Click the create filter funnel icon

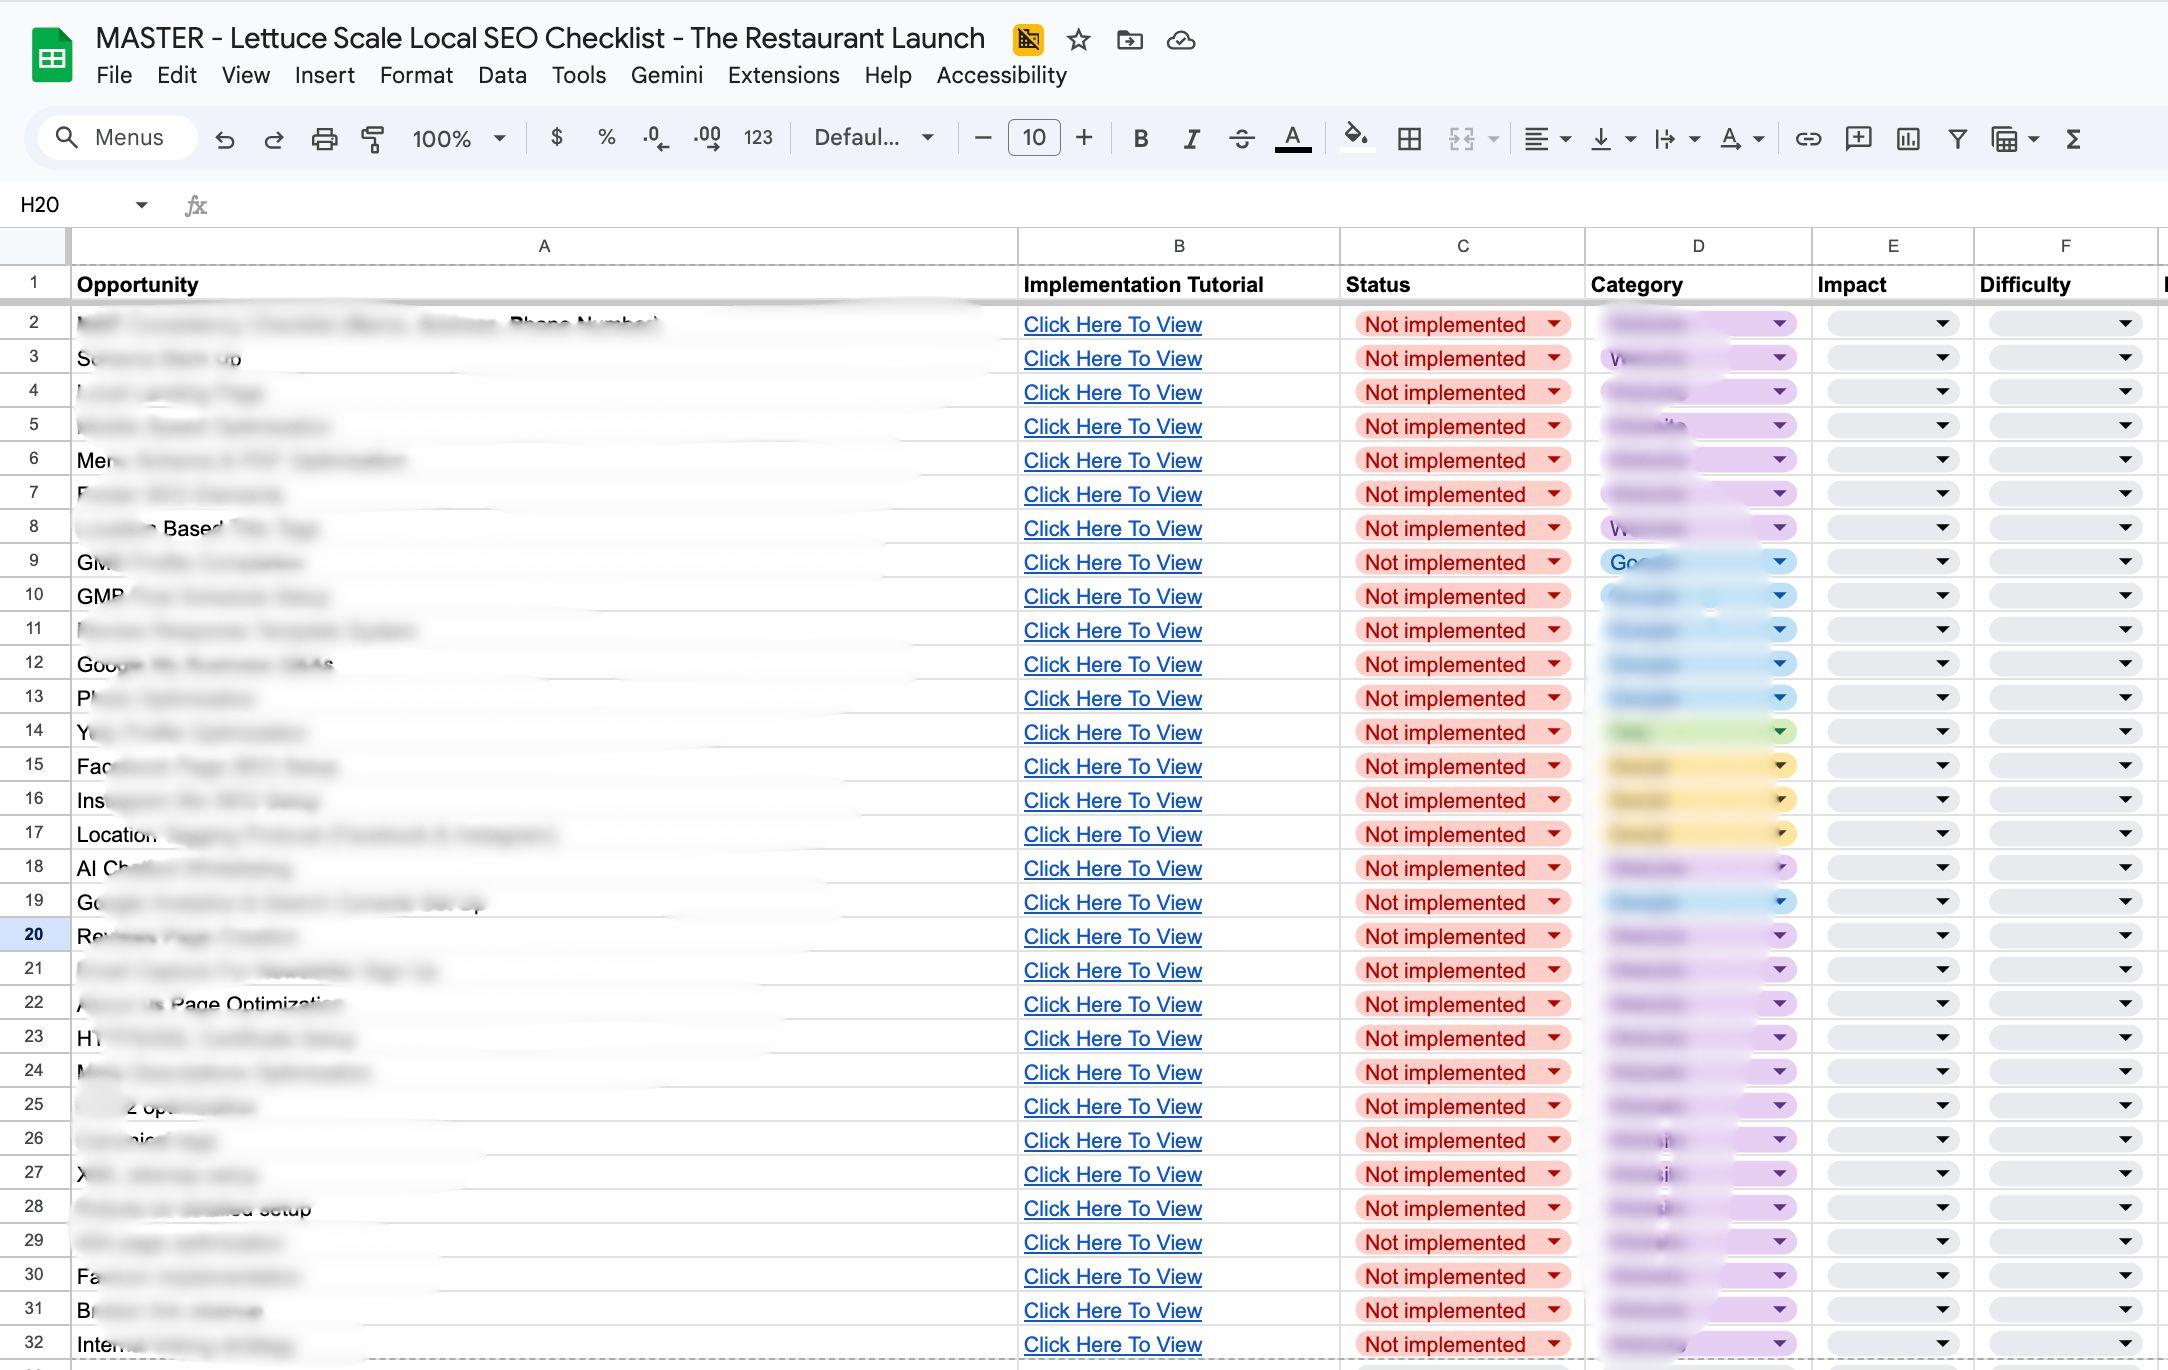(1957, 139)
